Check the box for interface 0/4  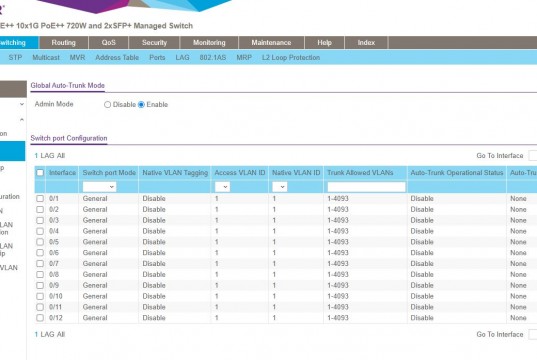click(40, 231)
